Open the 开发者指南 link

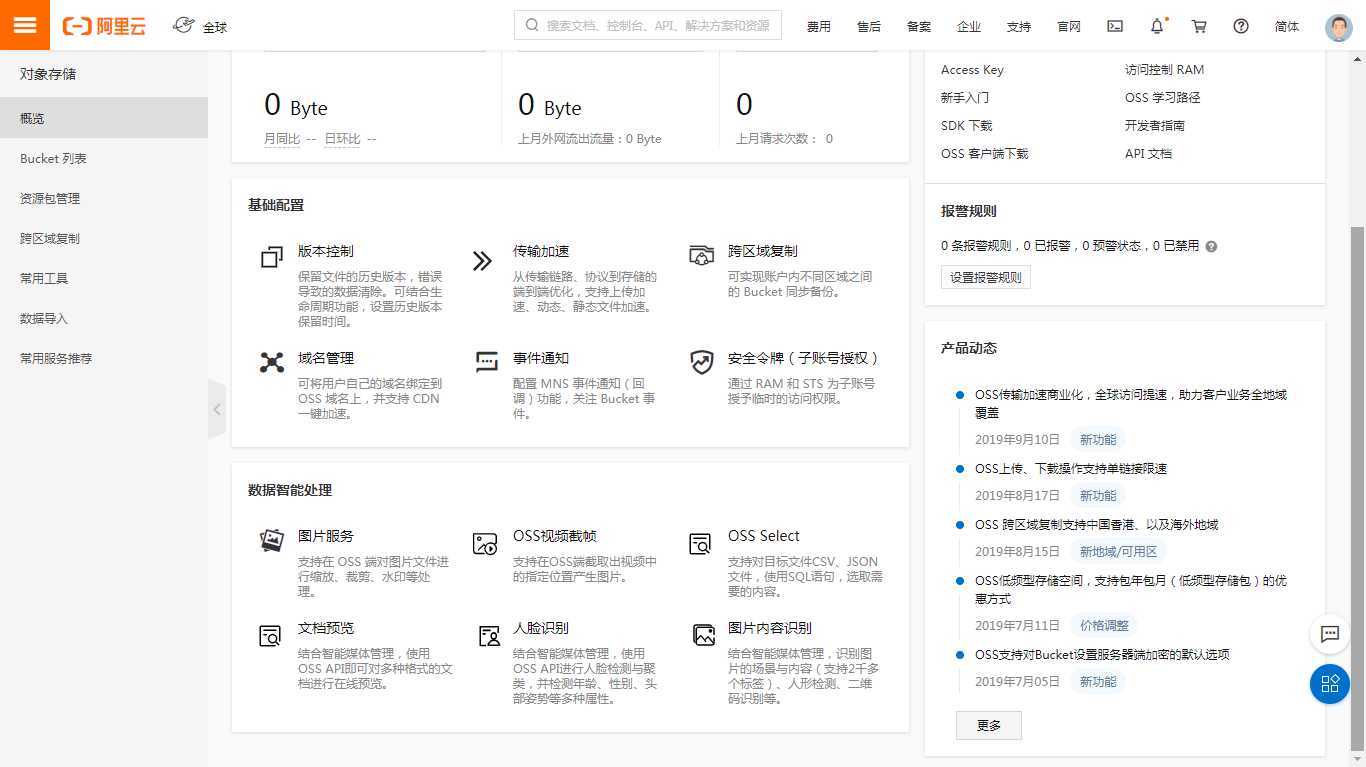point(1155,126)
